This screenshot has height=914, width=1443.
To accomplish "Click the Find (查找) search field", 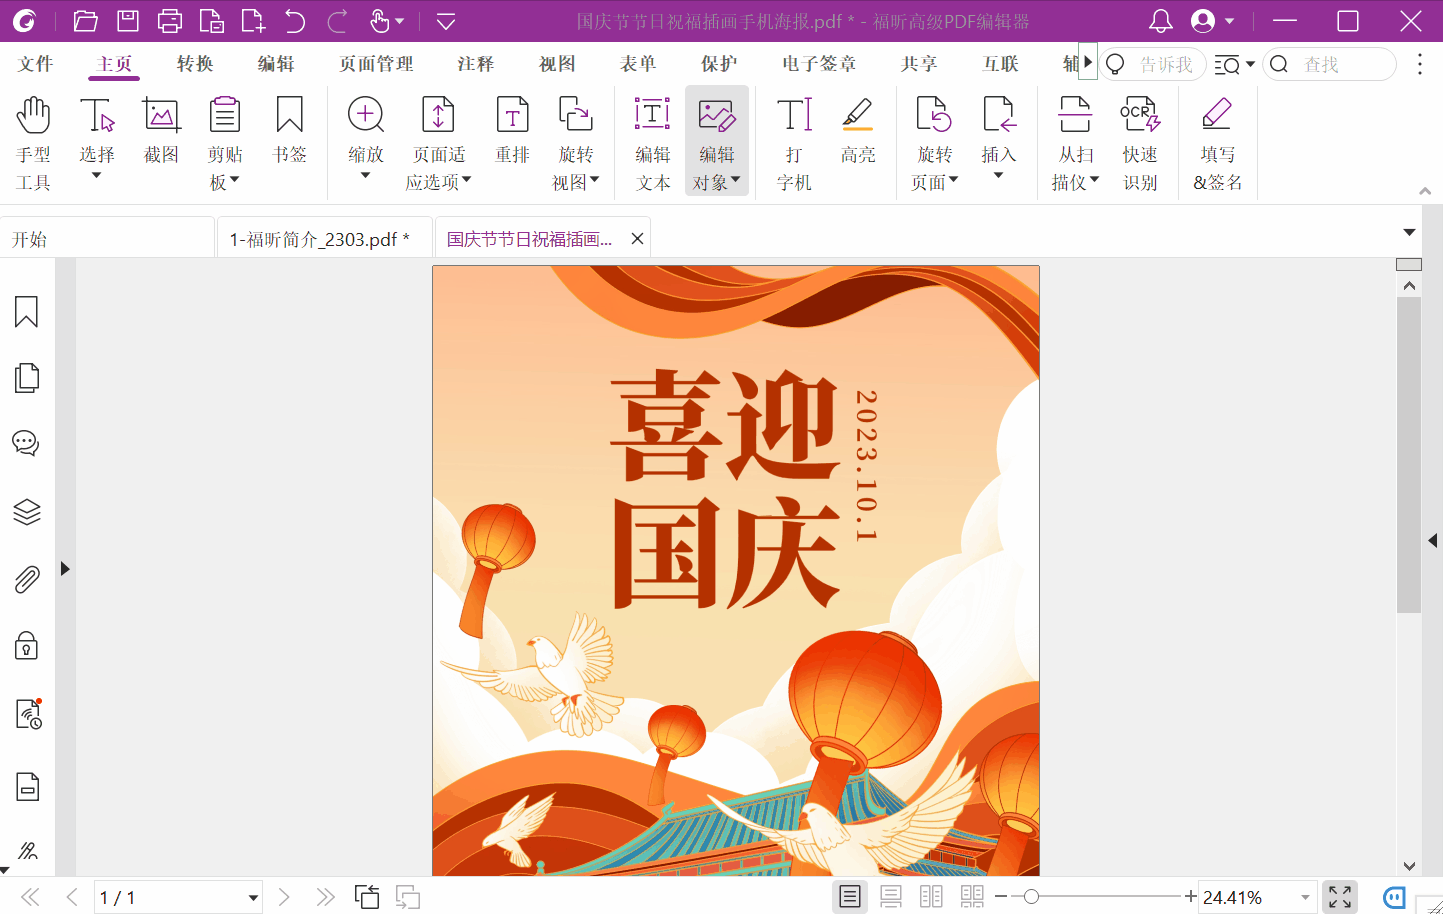I will coord(1330,64).
